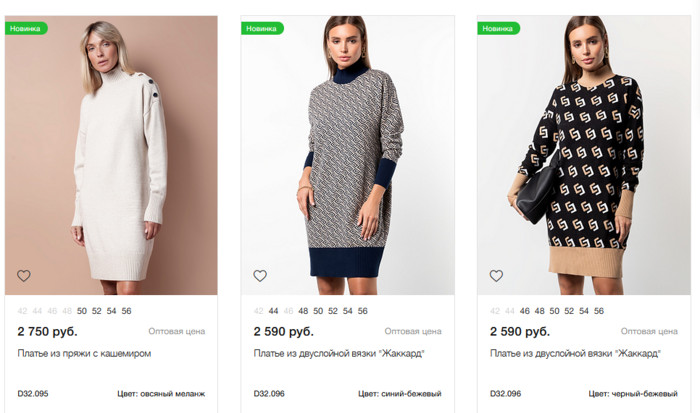Viewport: 700px width, 413px height.
Task: Pick size 54 for the black-beige dress
Action: 584,311
